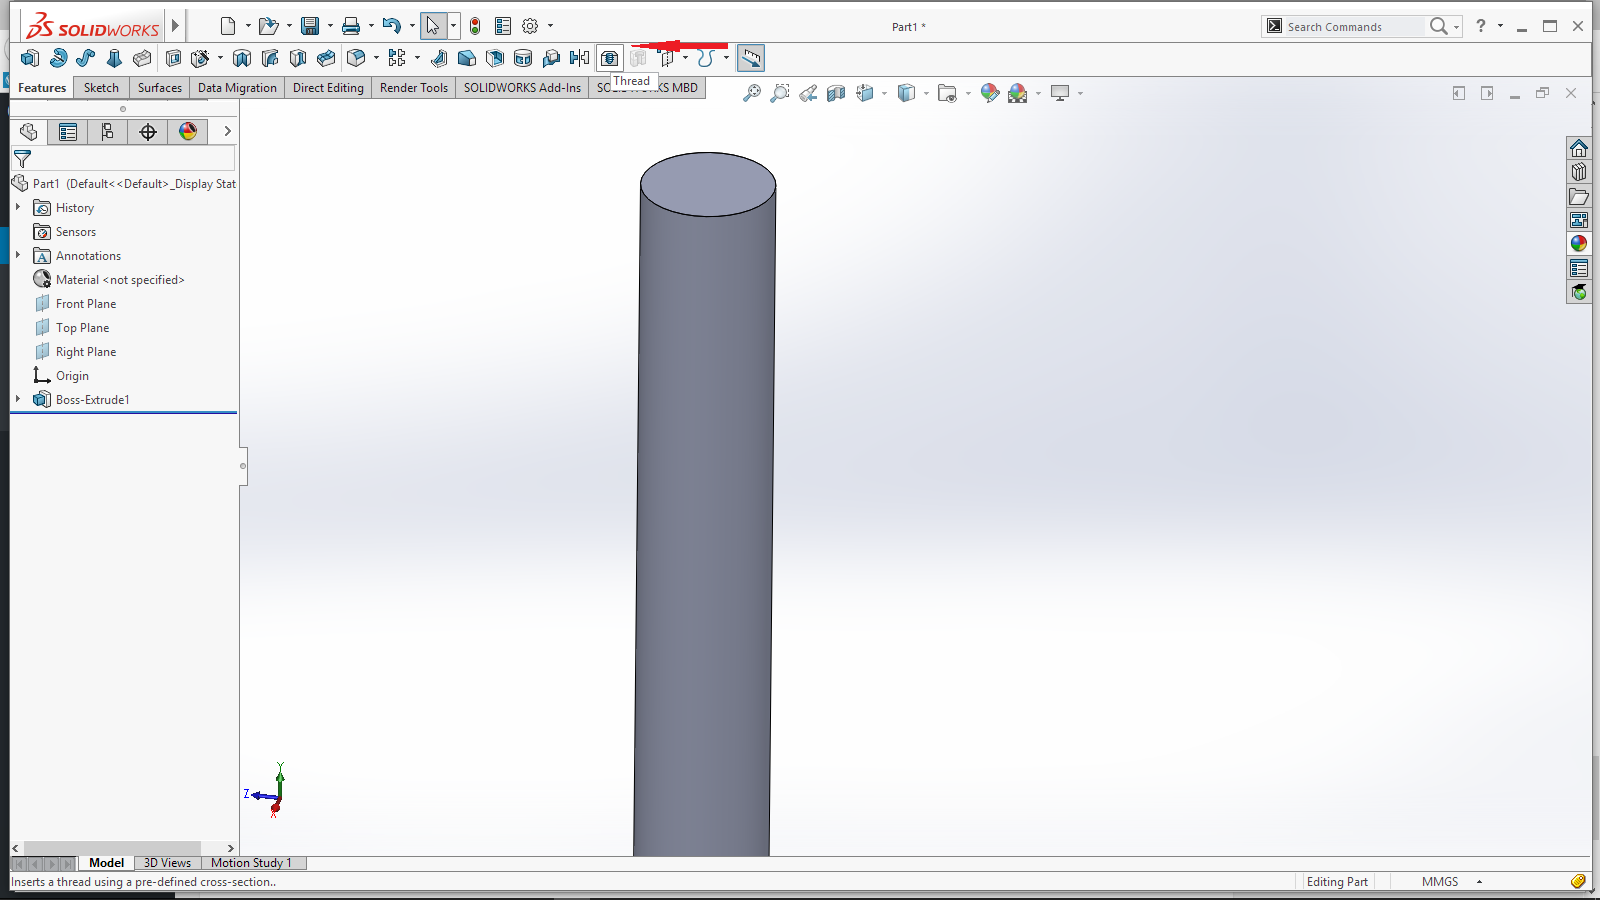Select Front Plane in feature tree
Viewport: 1600px width, 900px height.
click(x=86, y=304)
